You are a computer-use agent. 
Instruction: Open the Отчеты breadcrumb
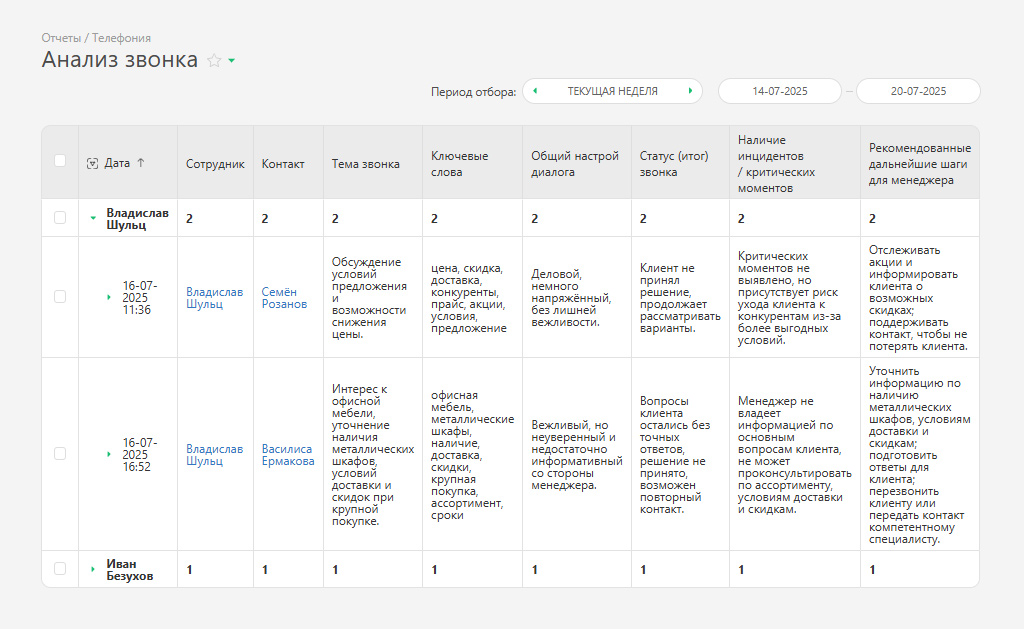(x=61, y=38)
